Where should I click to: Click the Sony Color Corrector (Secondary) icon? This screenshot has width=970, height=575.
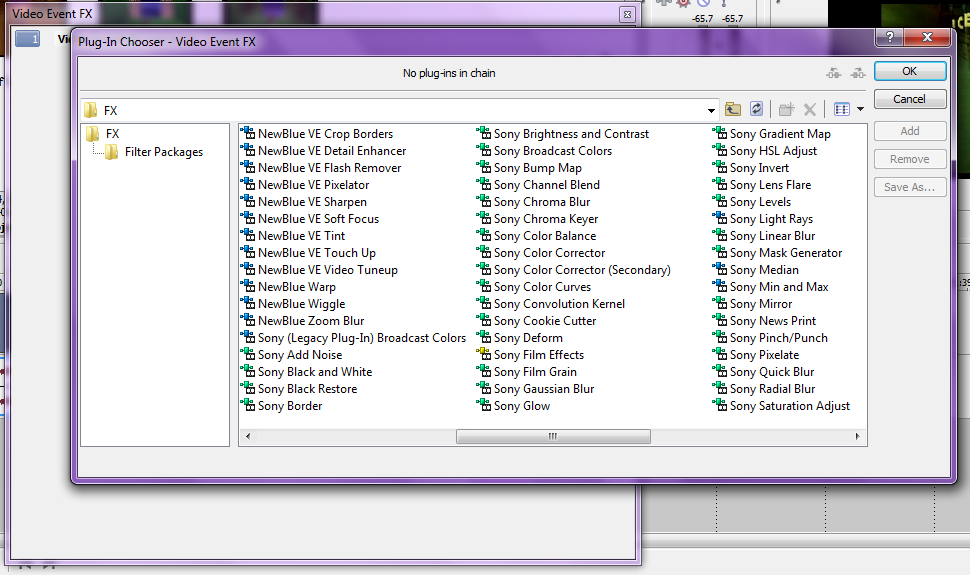[x=484, y=269]
